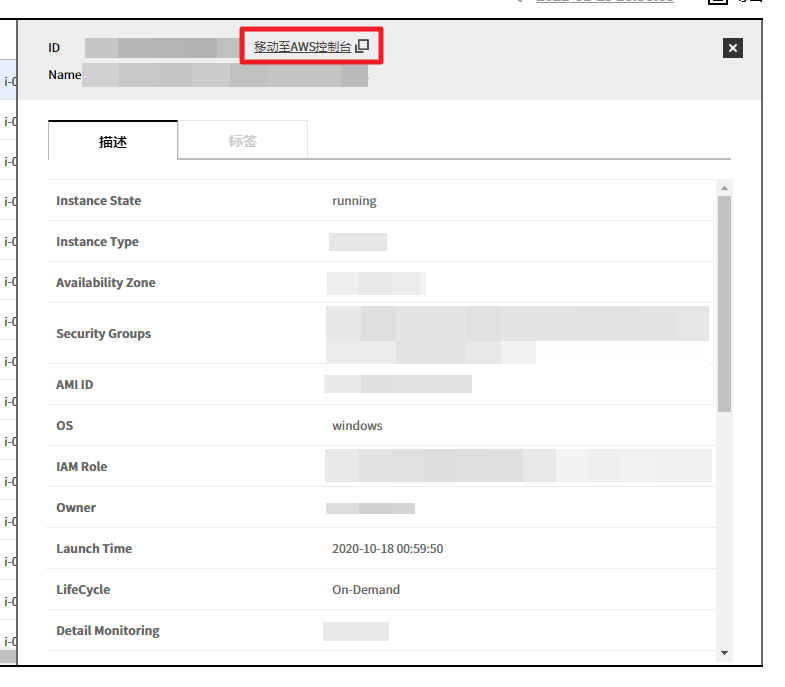Click the Security Groups row label
The width and height of the screenshot is (785, 687).
click(103, 334)
